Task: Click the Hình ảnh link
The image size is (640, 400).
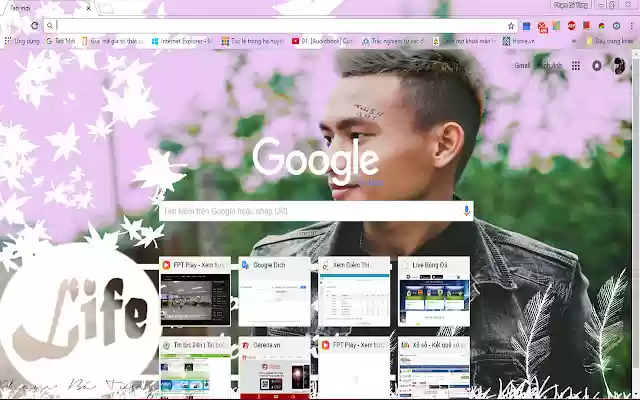Action: pyautogui.click(x=550, y=65)
